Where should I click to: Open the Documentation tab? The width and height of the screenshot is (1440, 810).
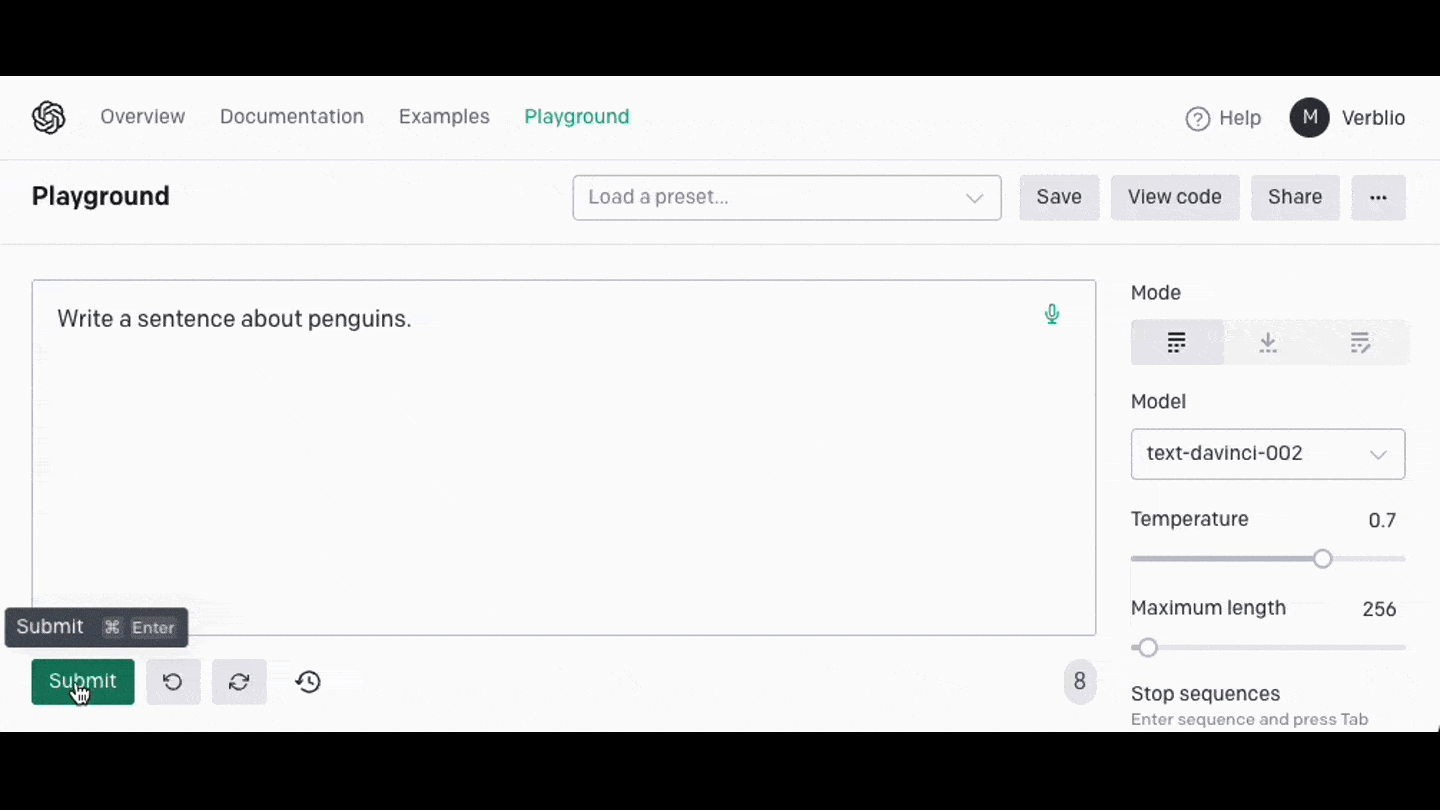291,117
